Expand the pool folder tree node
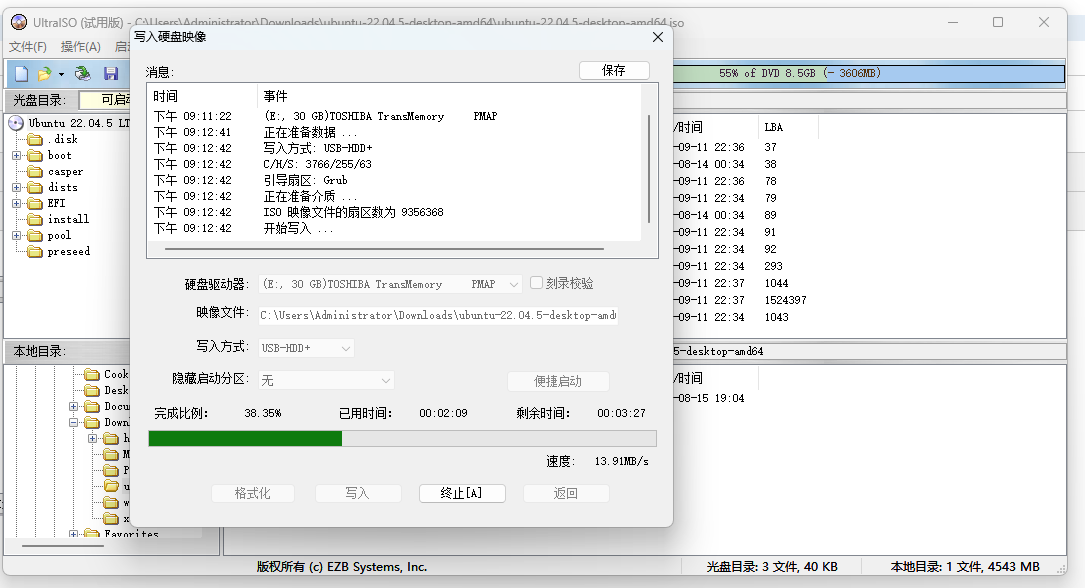Viewport: 1085px width, 588px height. tap(17, 235)
